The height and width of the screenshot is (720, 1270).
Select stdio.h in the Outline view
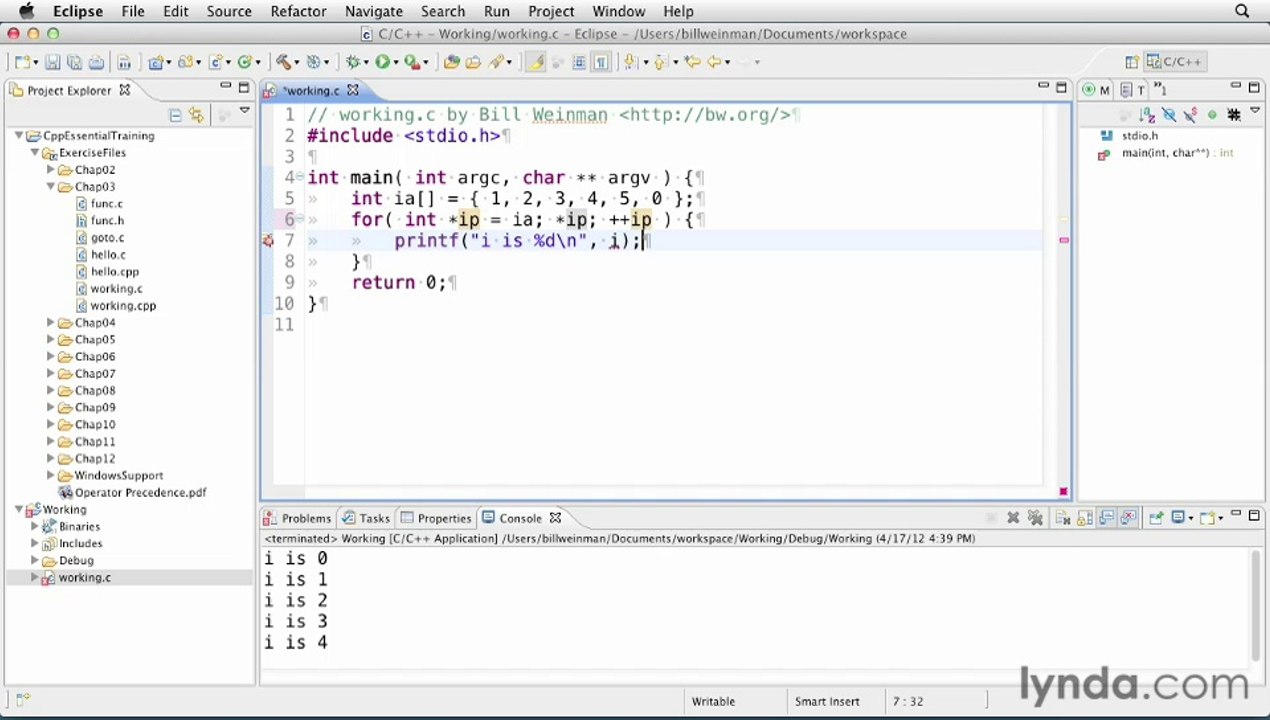[x=1129, y=136]
